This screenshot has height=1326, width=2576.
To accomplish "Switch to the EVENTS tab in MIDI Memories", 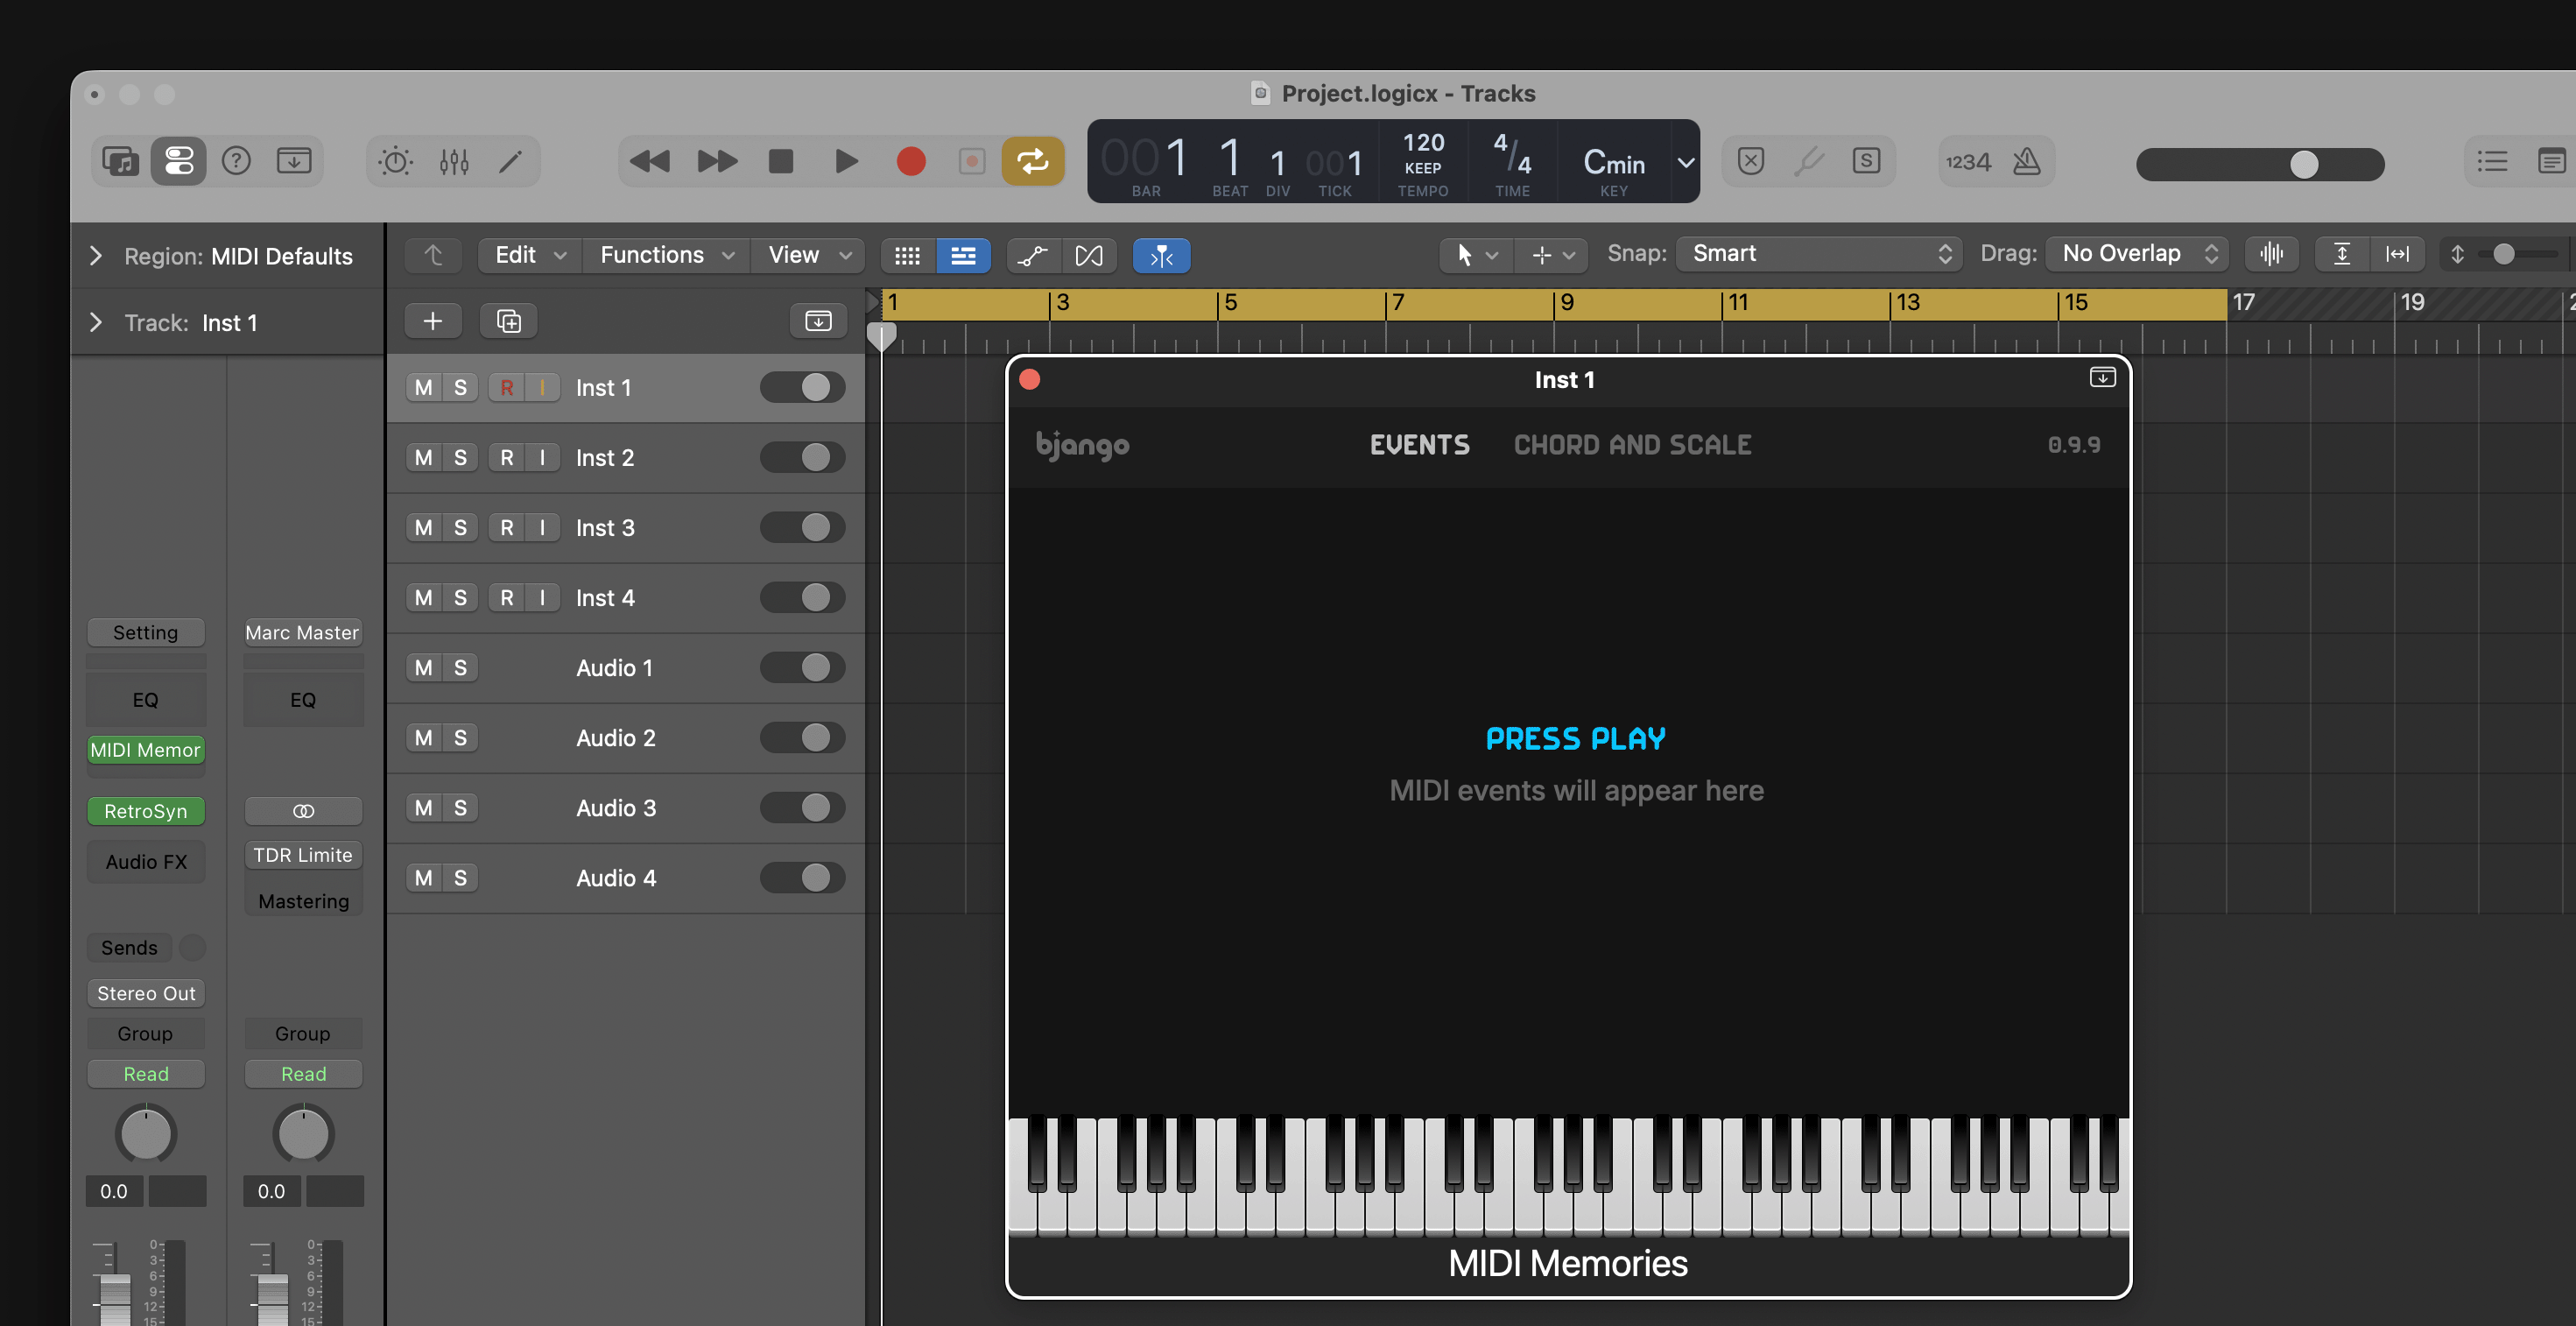I will [x=1419, y=445].
